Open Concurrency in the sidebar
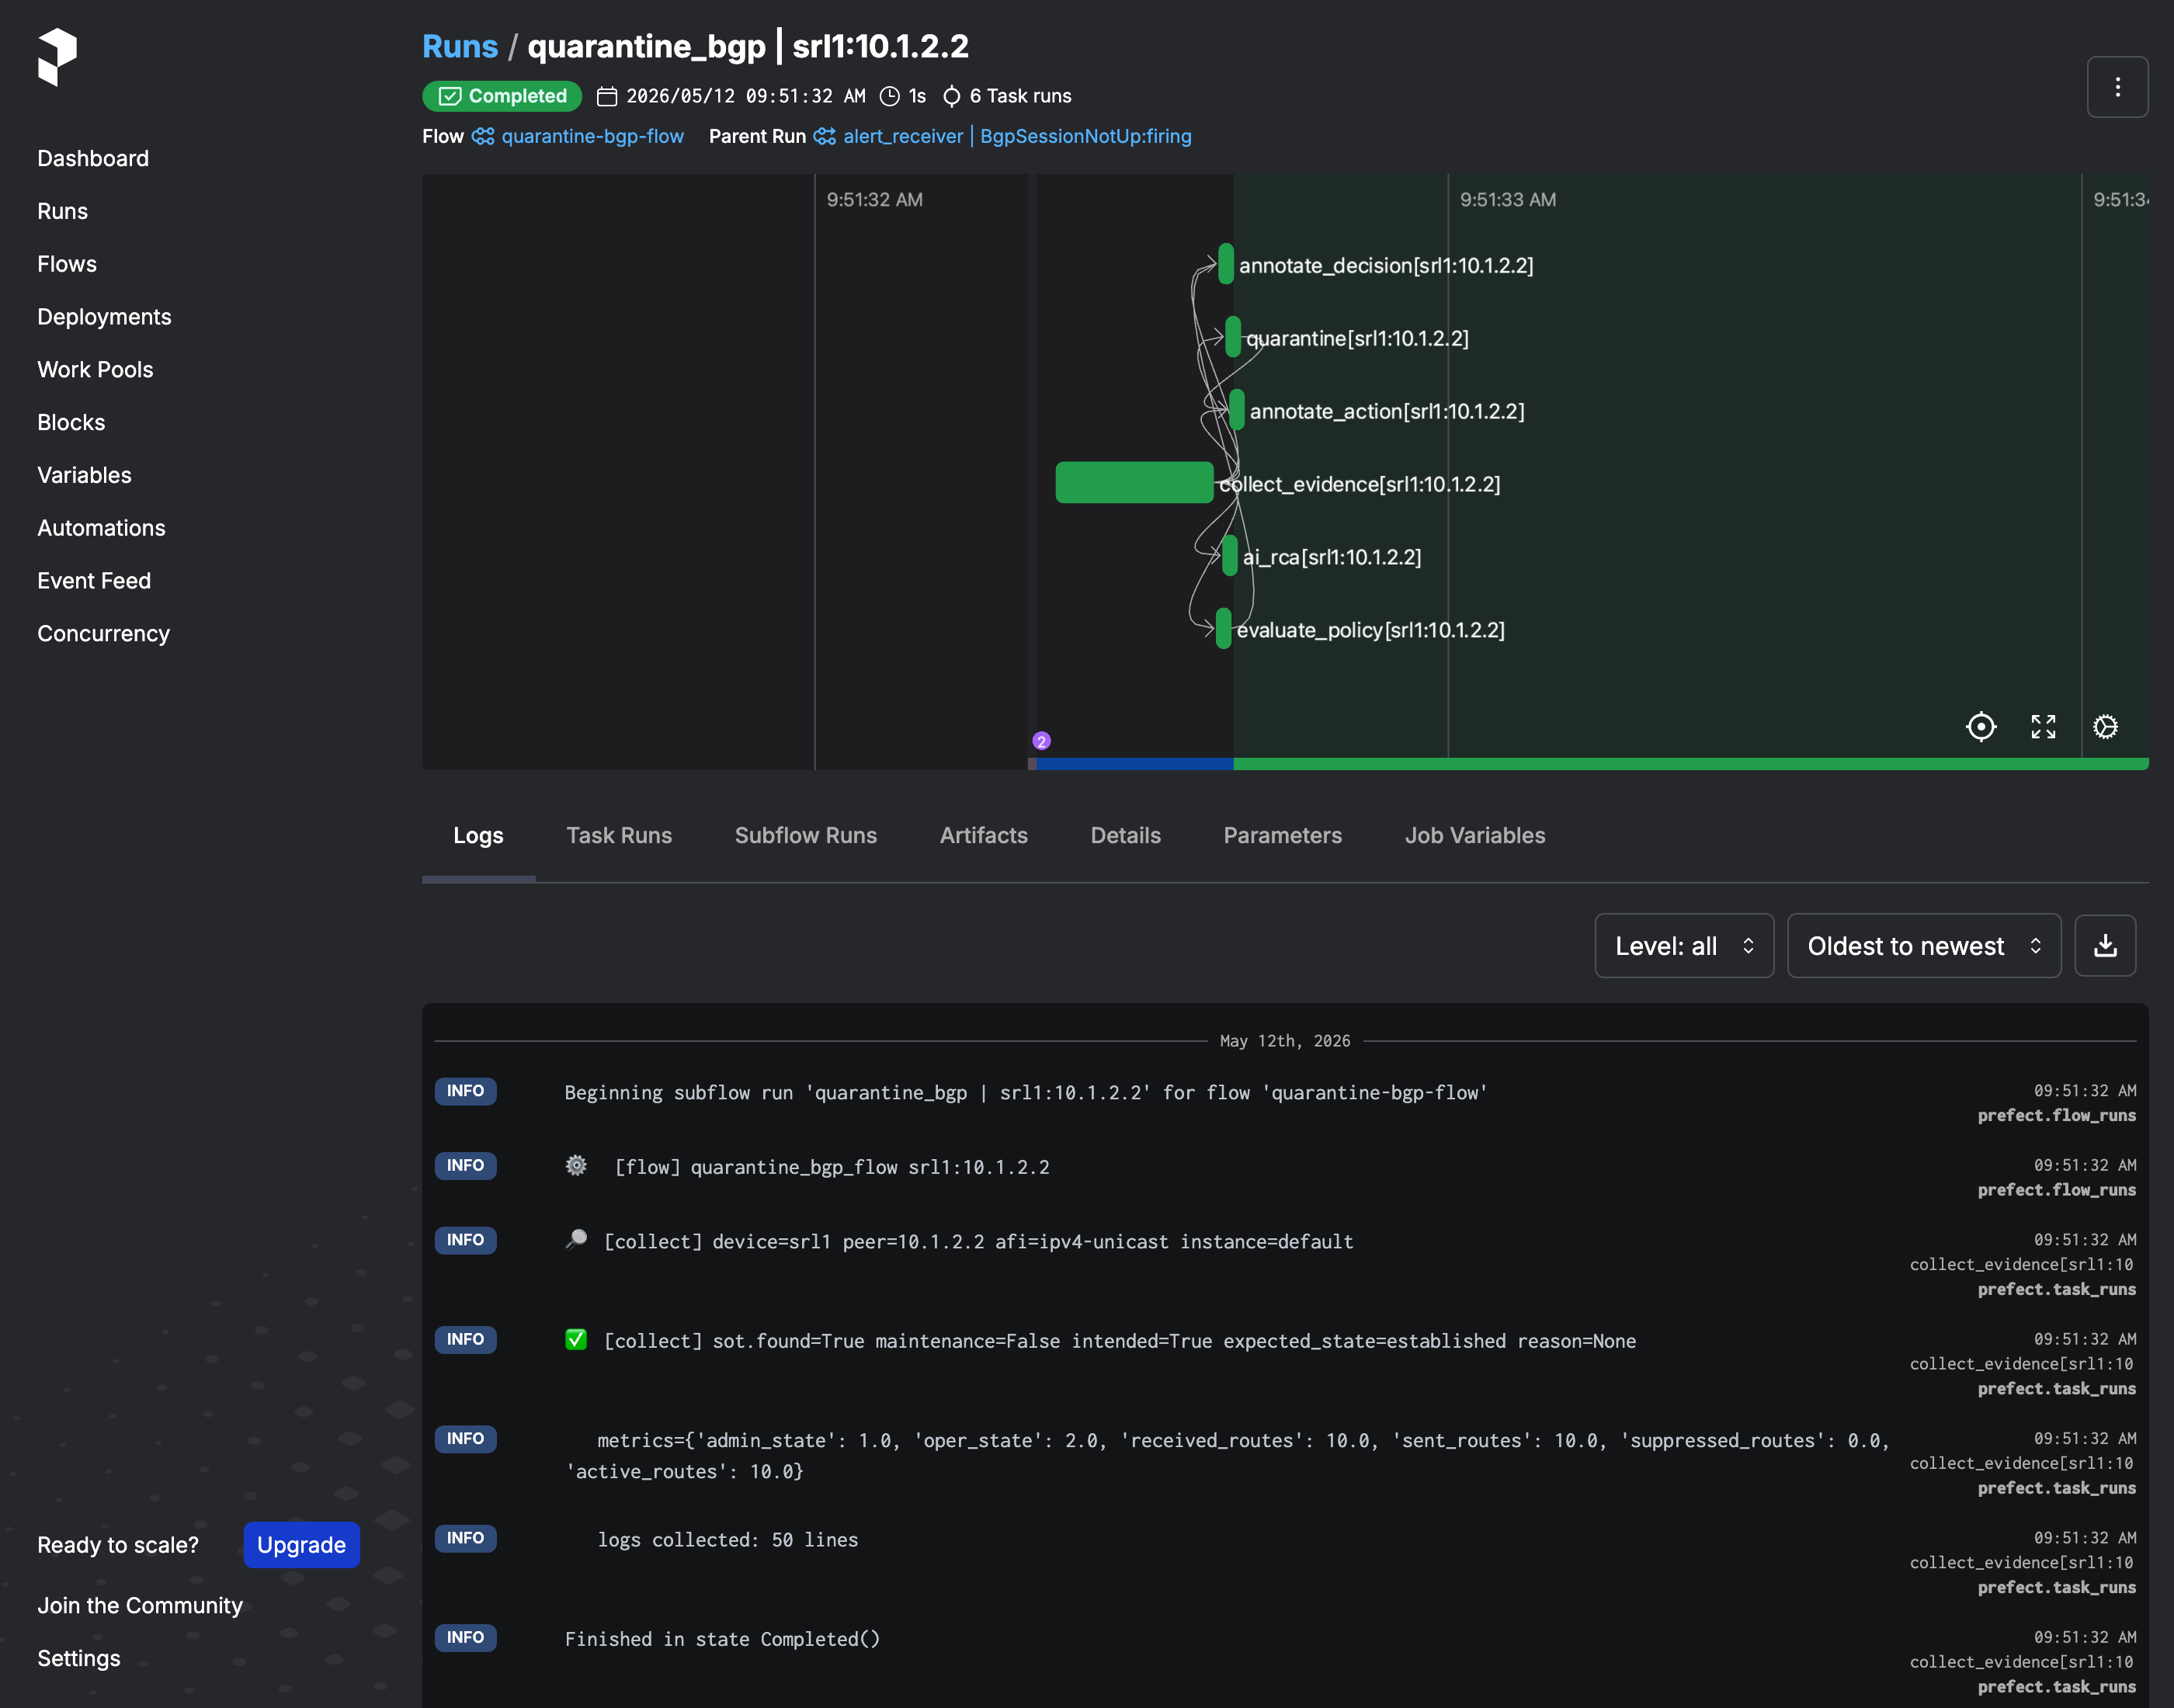Image resolution: width=2174 pixels, height=1708 pixels. coord(103,634)
